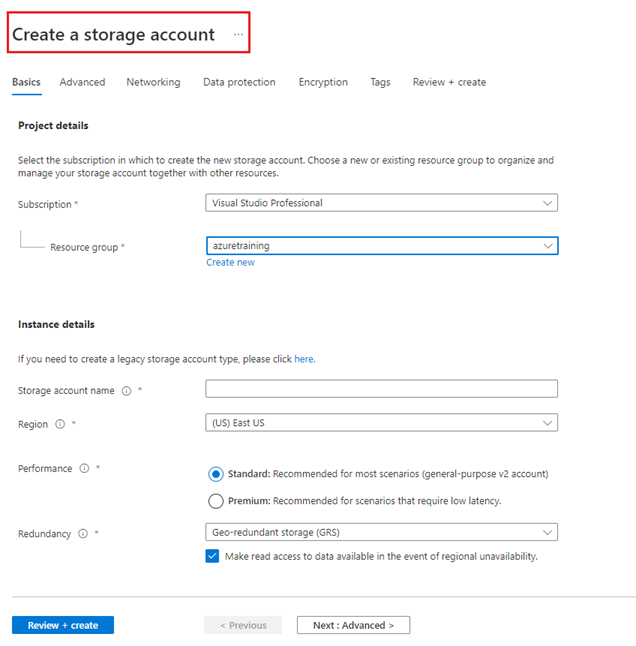Open the Redundancy dropdown
This screenshot has height=646, width=636.
coord(381,532)
